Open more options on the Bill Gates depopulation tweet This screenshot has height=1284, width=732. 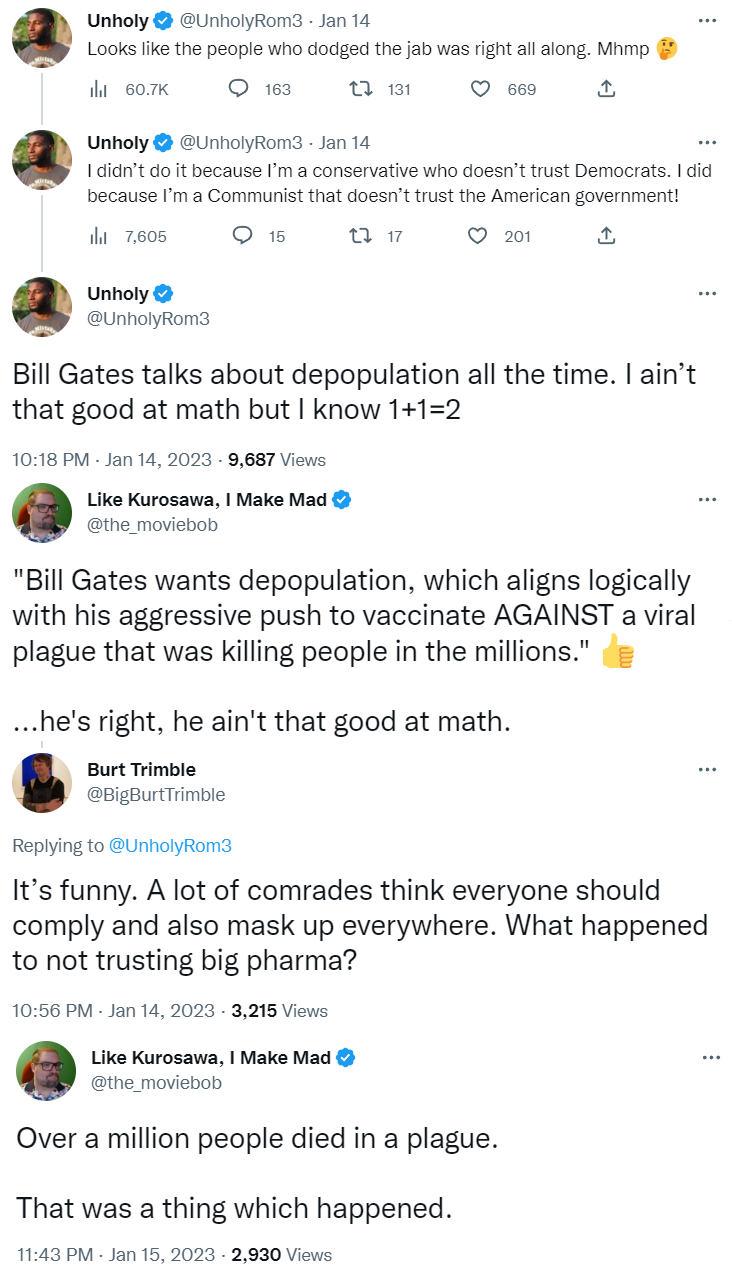tap(707, 293)
